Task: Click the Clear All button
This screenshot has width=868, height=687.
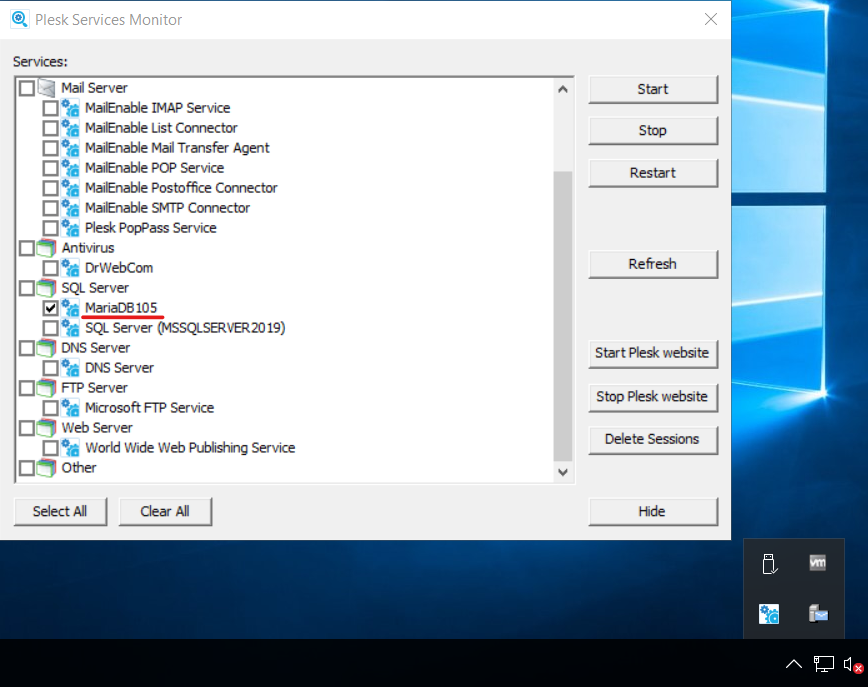Action: 165,511
